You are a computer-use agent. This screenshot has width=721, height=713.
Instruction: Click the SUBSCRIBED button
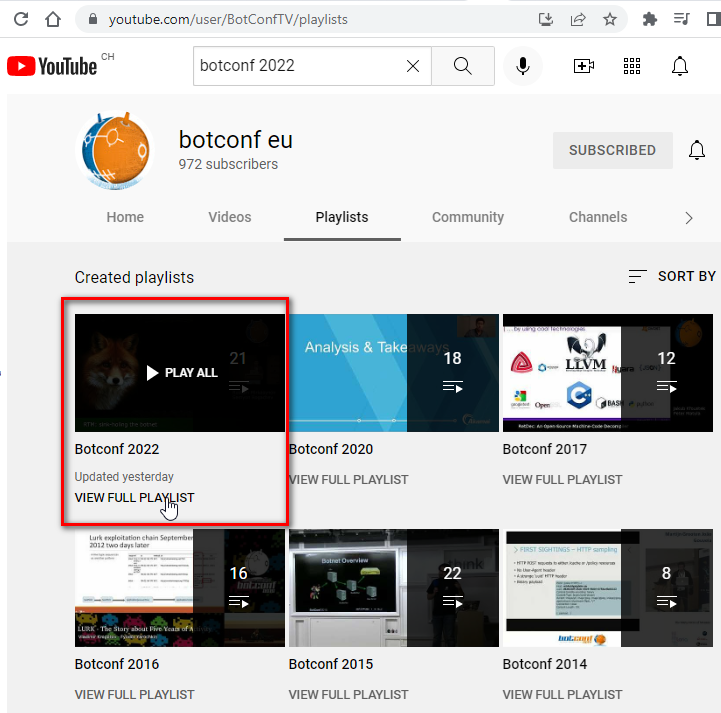click(612, 150)
